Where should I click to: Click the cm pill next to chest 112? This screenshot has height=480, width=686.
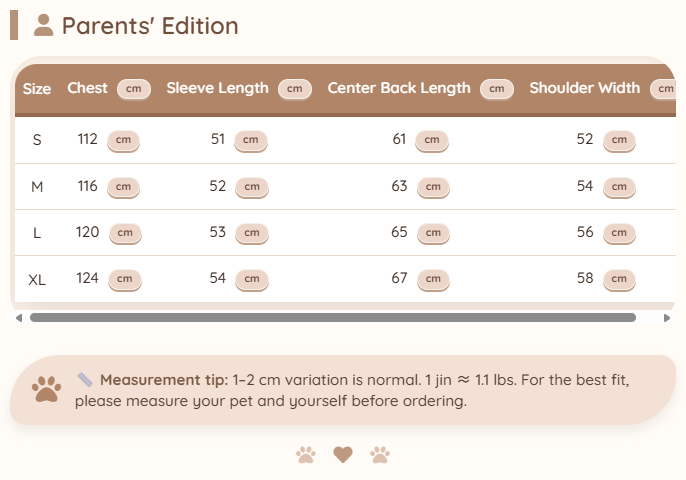123,140
